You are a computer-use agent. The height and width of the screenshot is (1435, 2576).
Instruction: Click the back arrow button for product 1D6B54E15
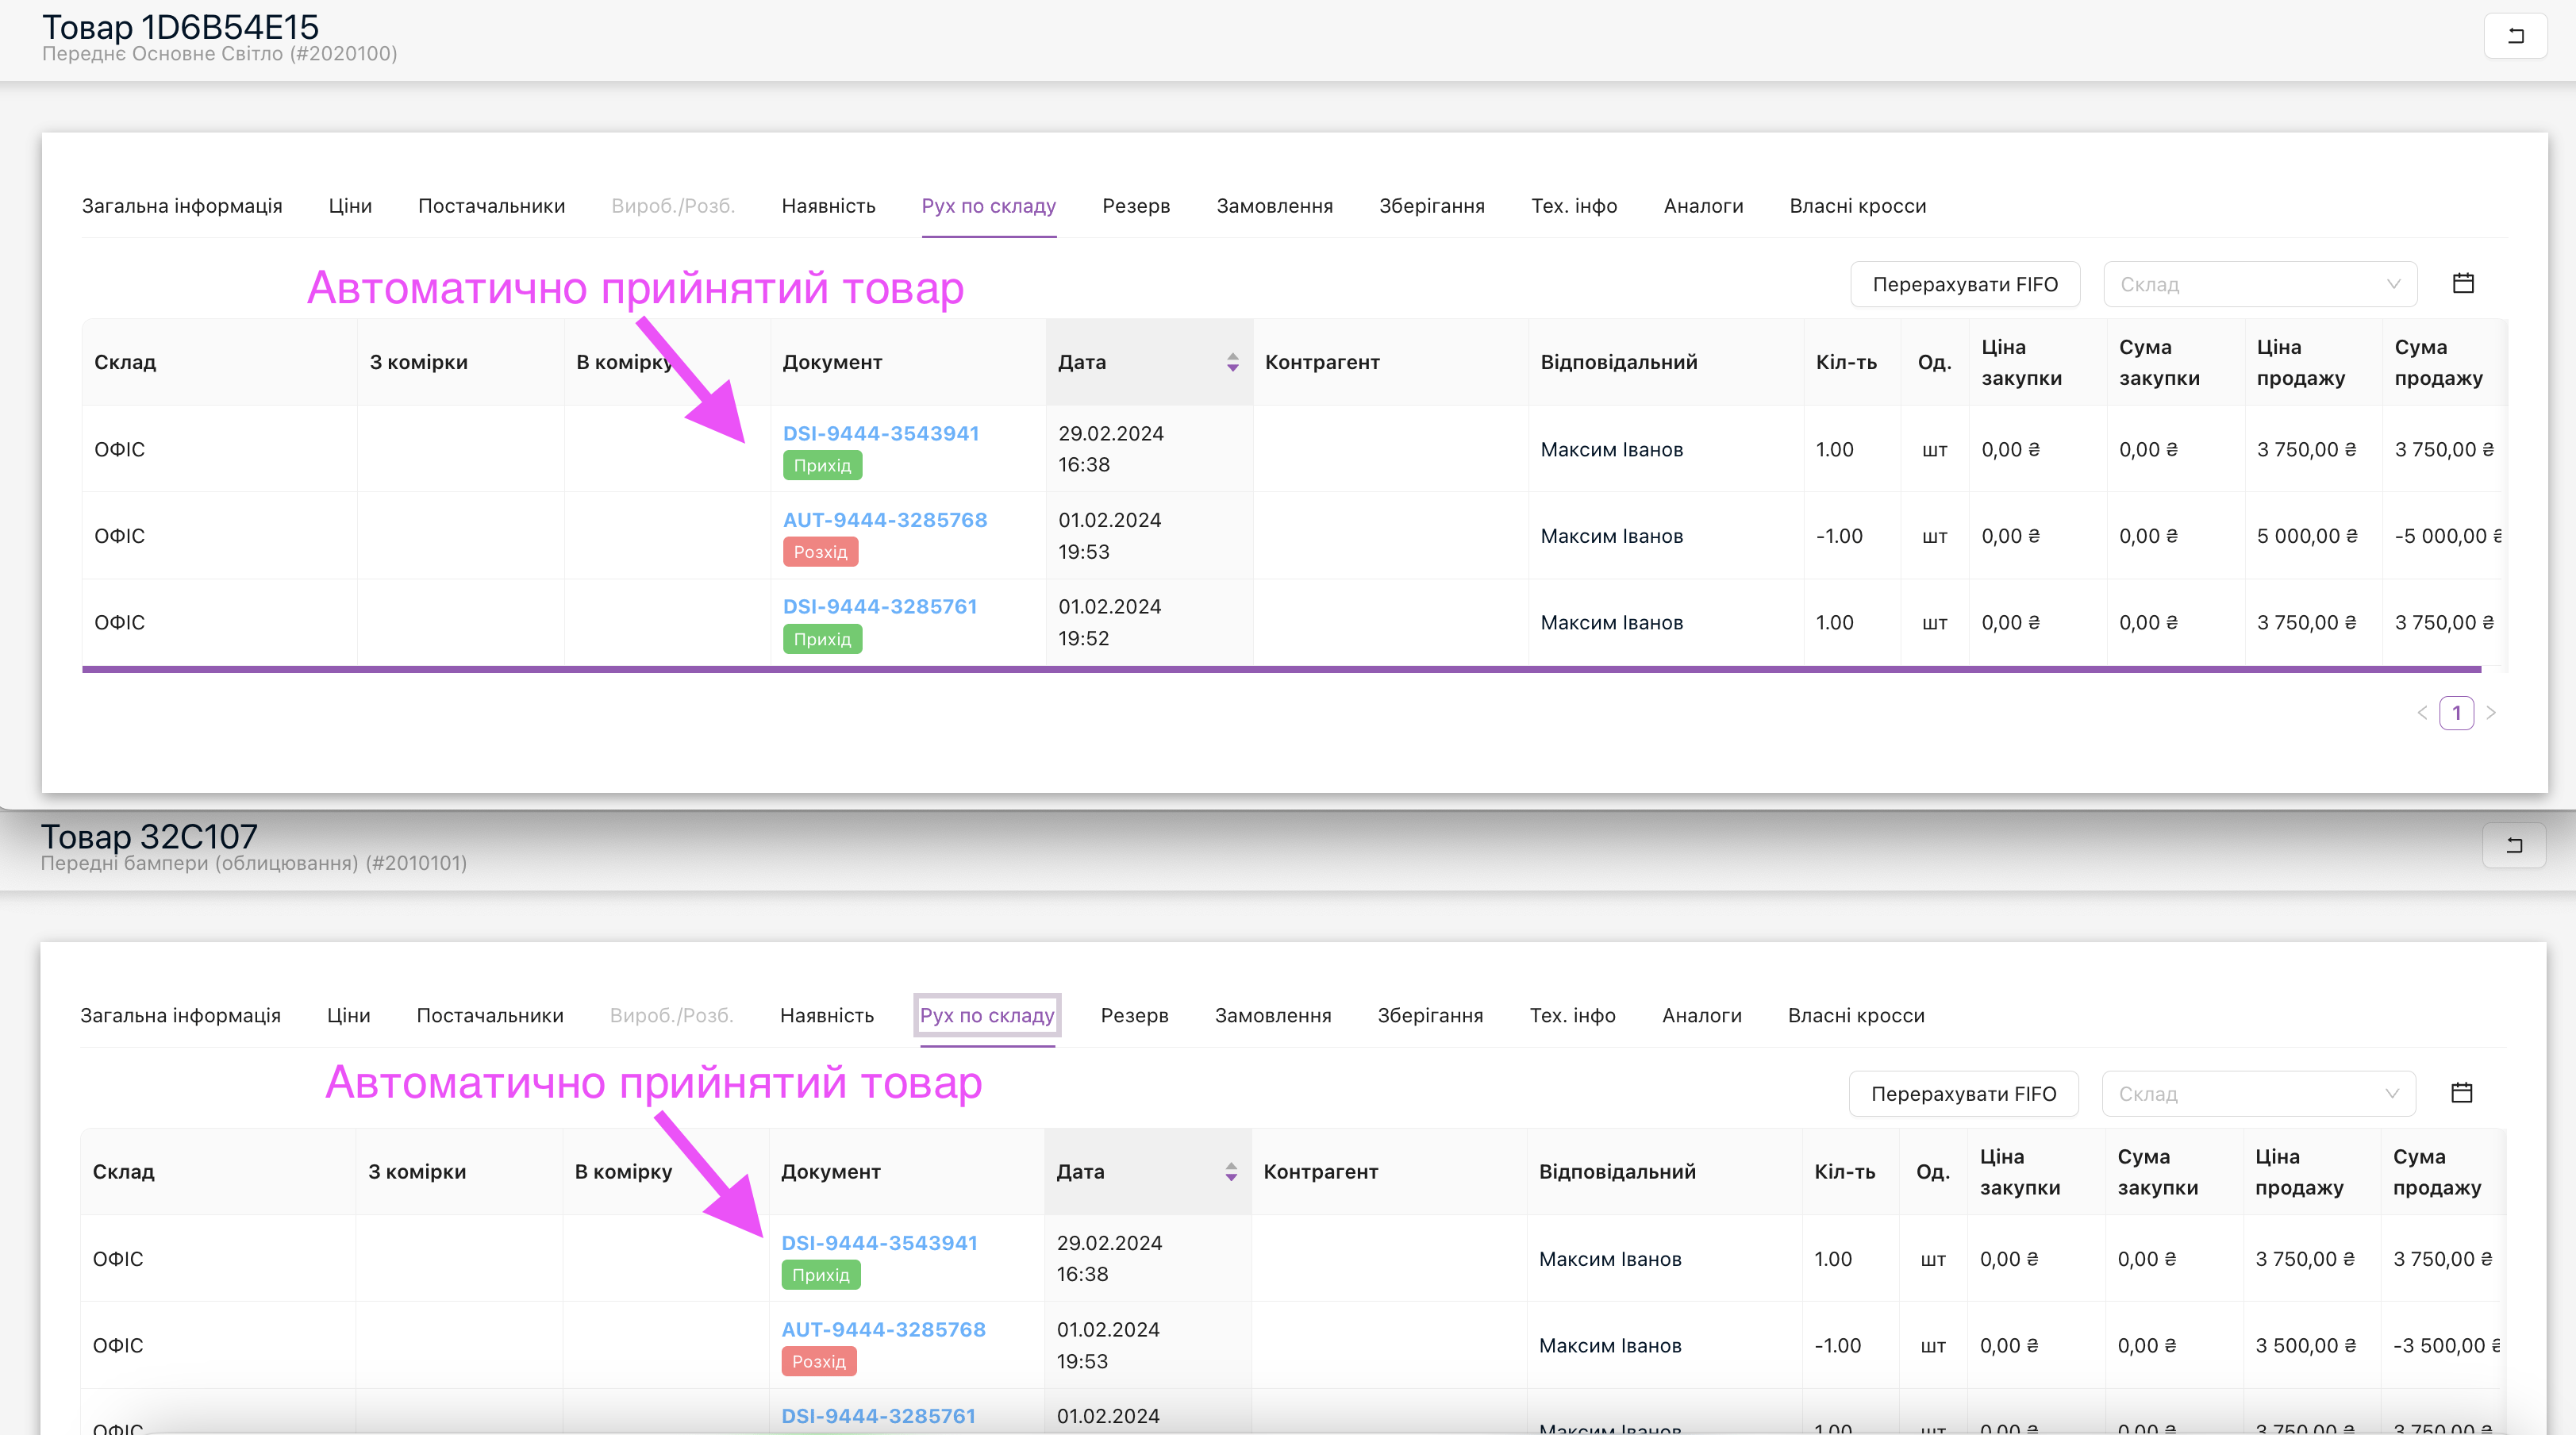click(x=2514, y=36)
